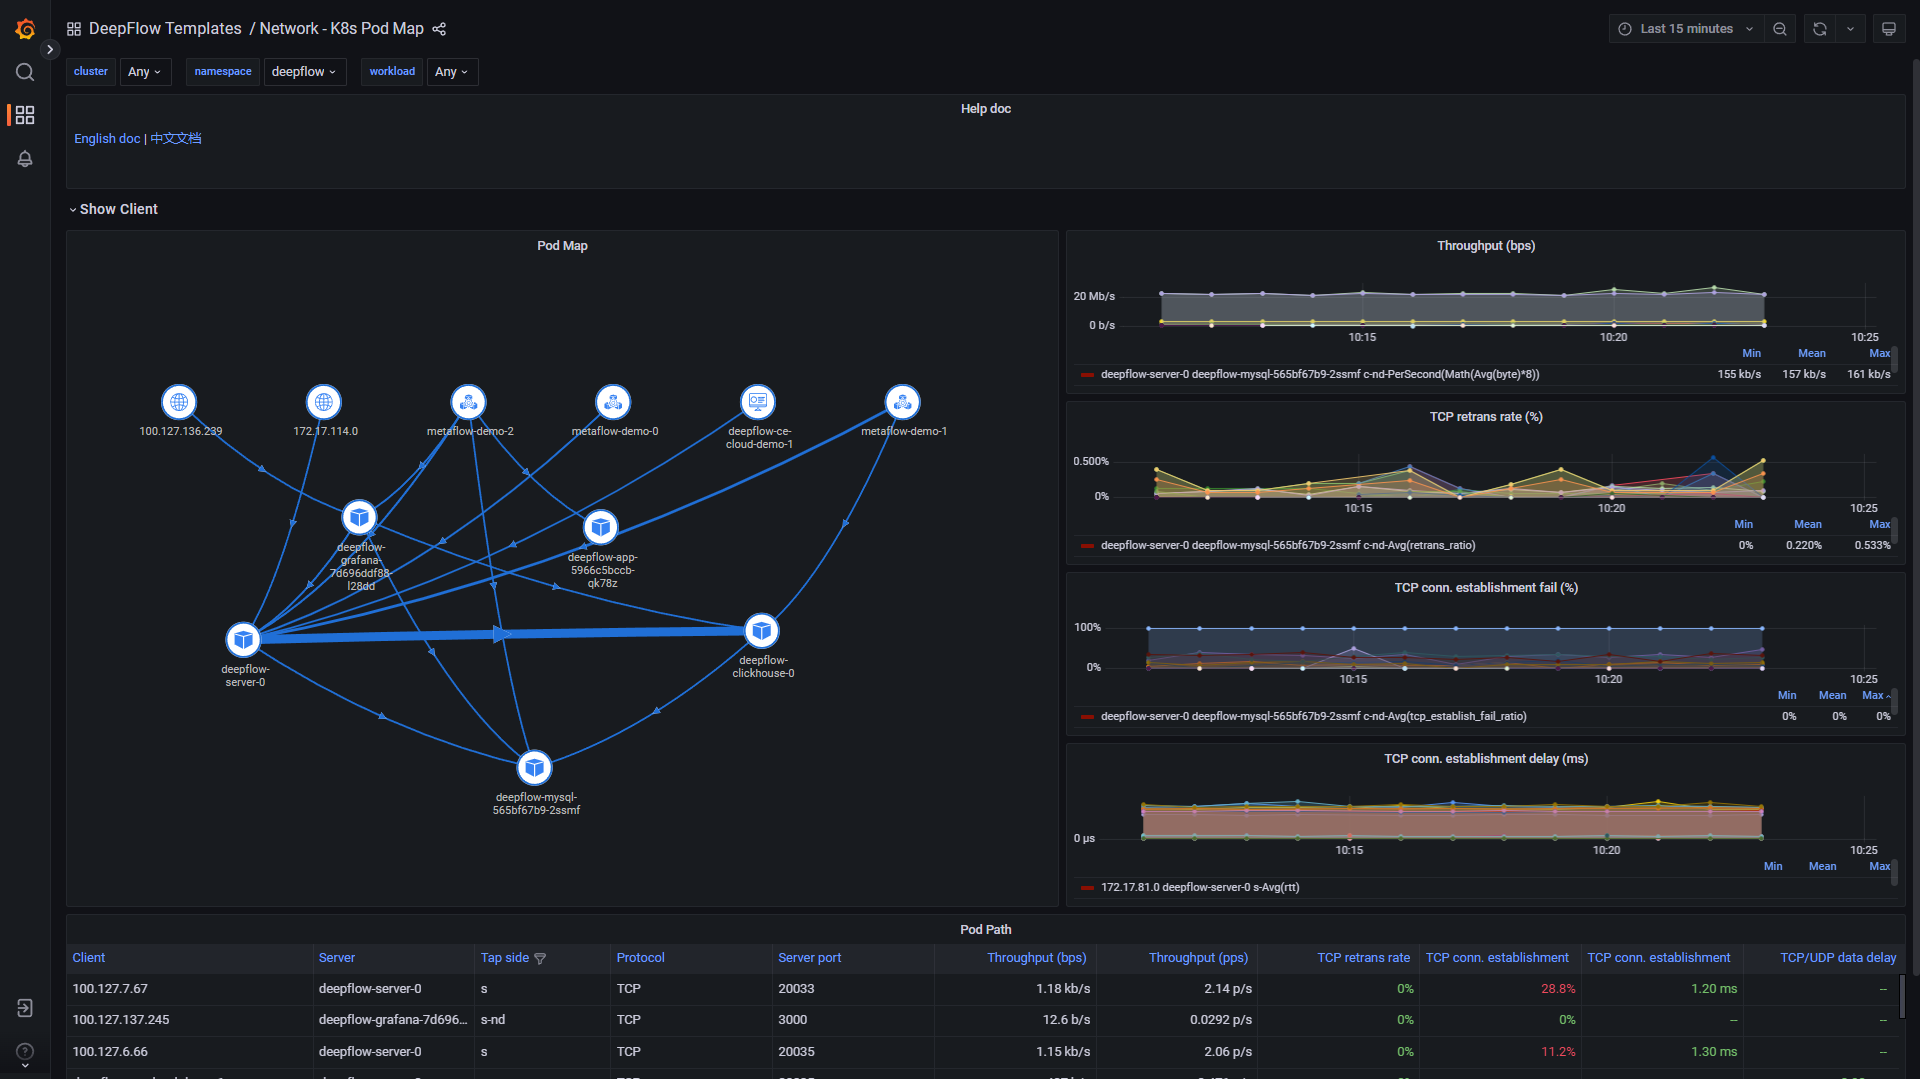Screen dimensions: 1920x1079
Task: Expand the left sidebar with the arrow
Action: (50, 49)
